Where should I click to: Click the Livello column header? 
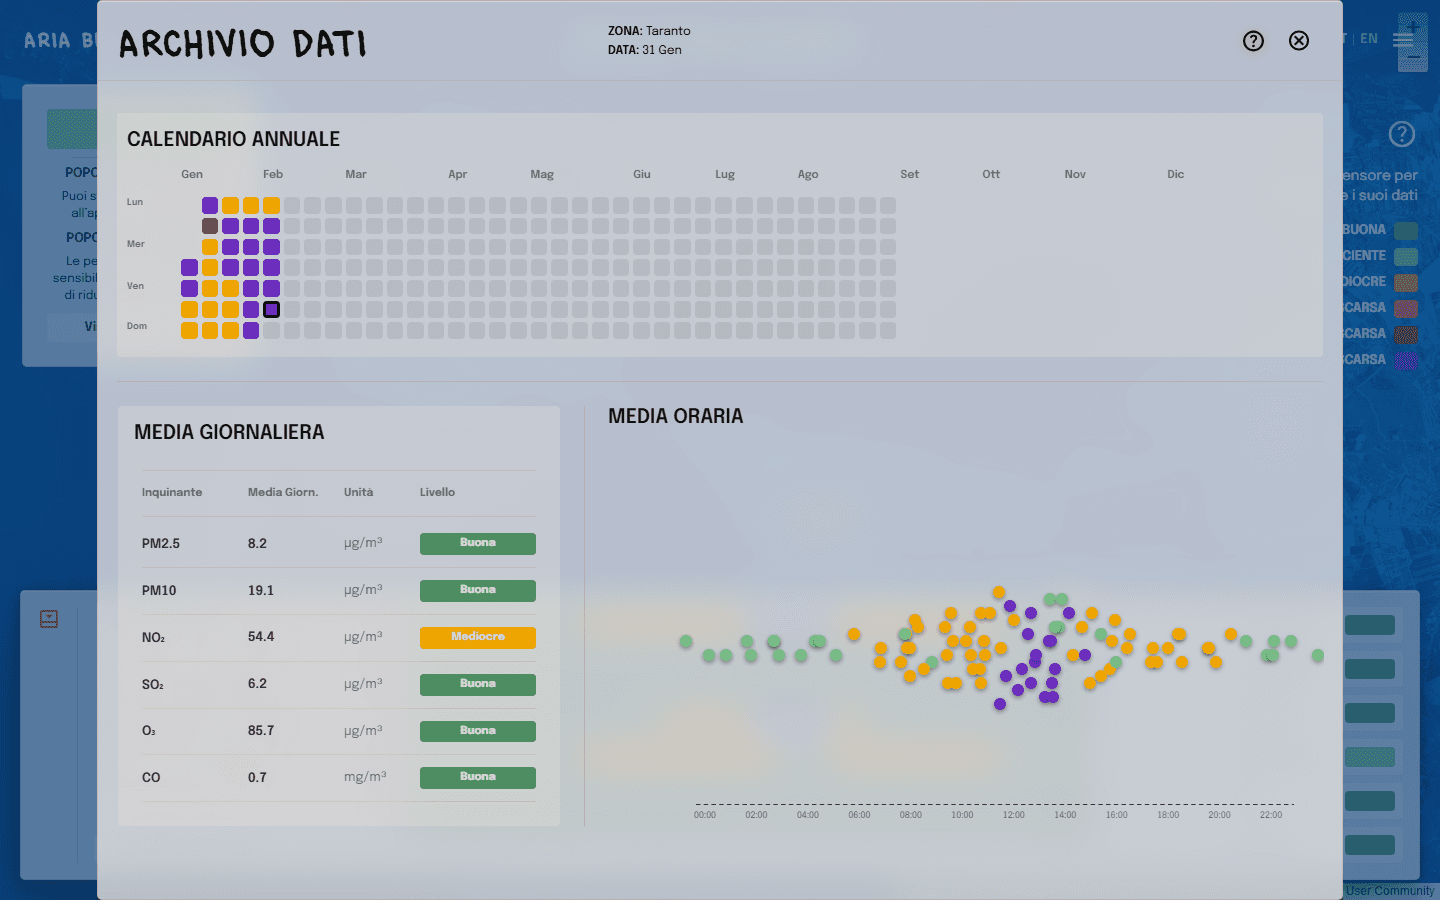(437, 492)
